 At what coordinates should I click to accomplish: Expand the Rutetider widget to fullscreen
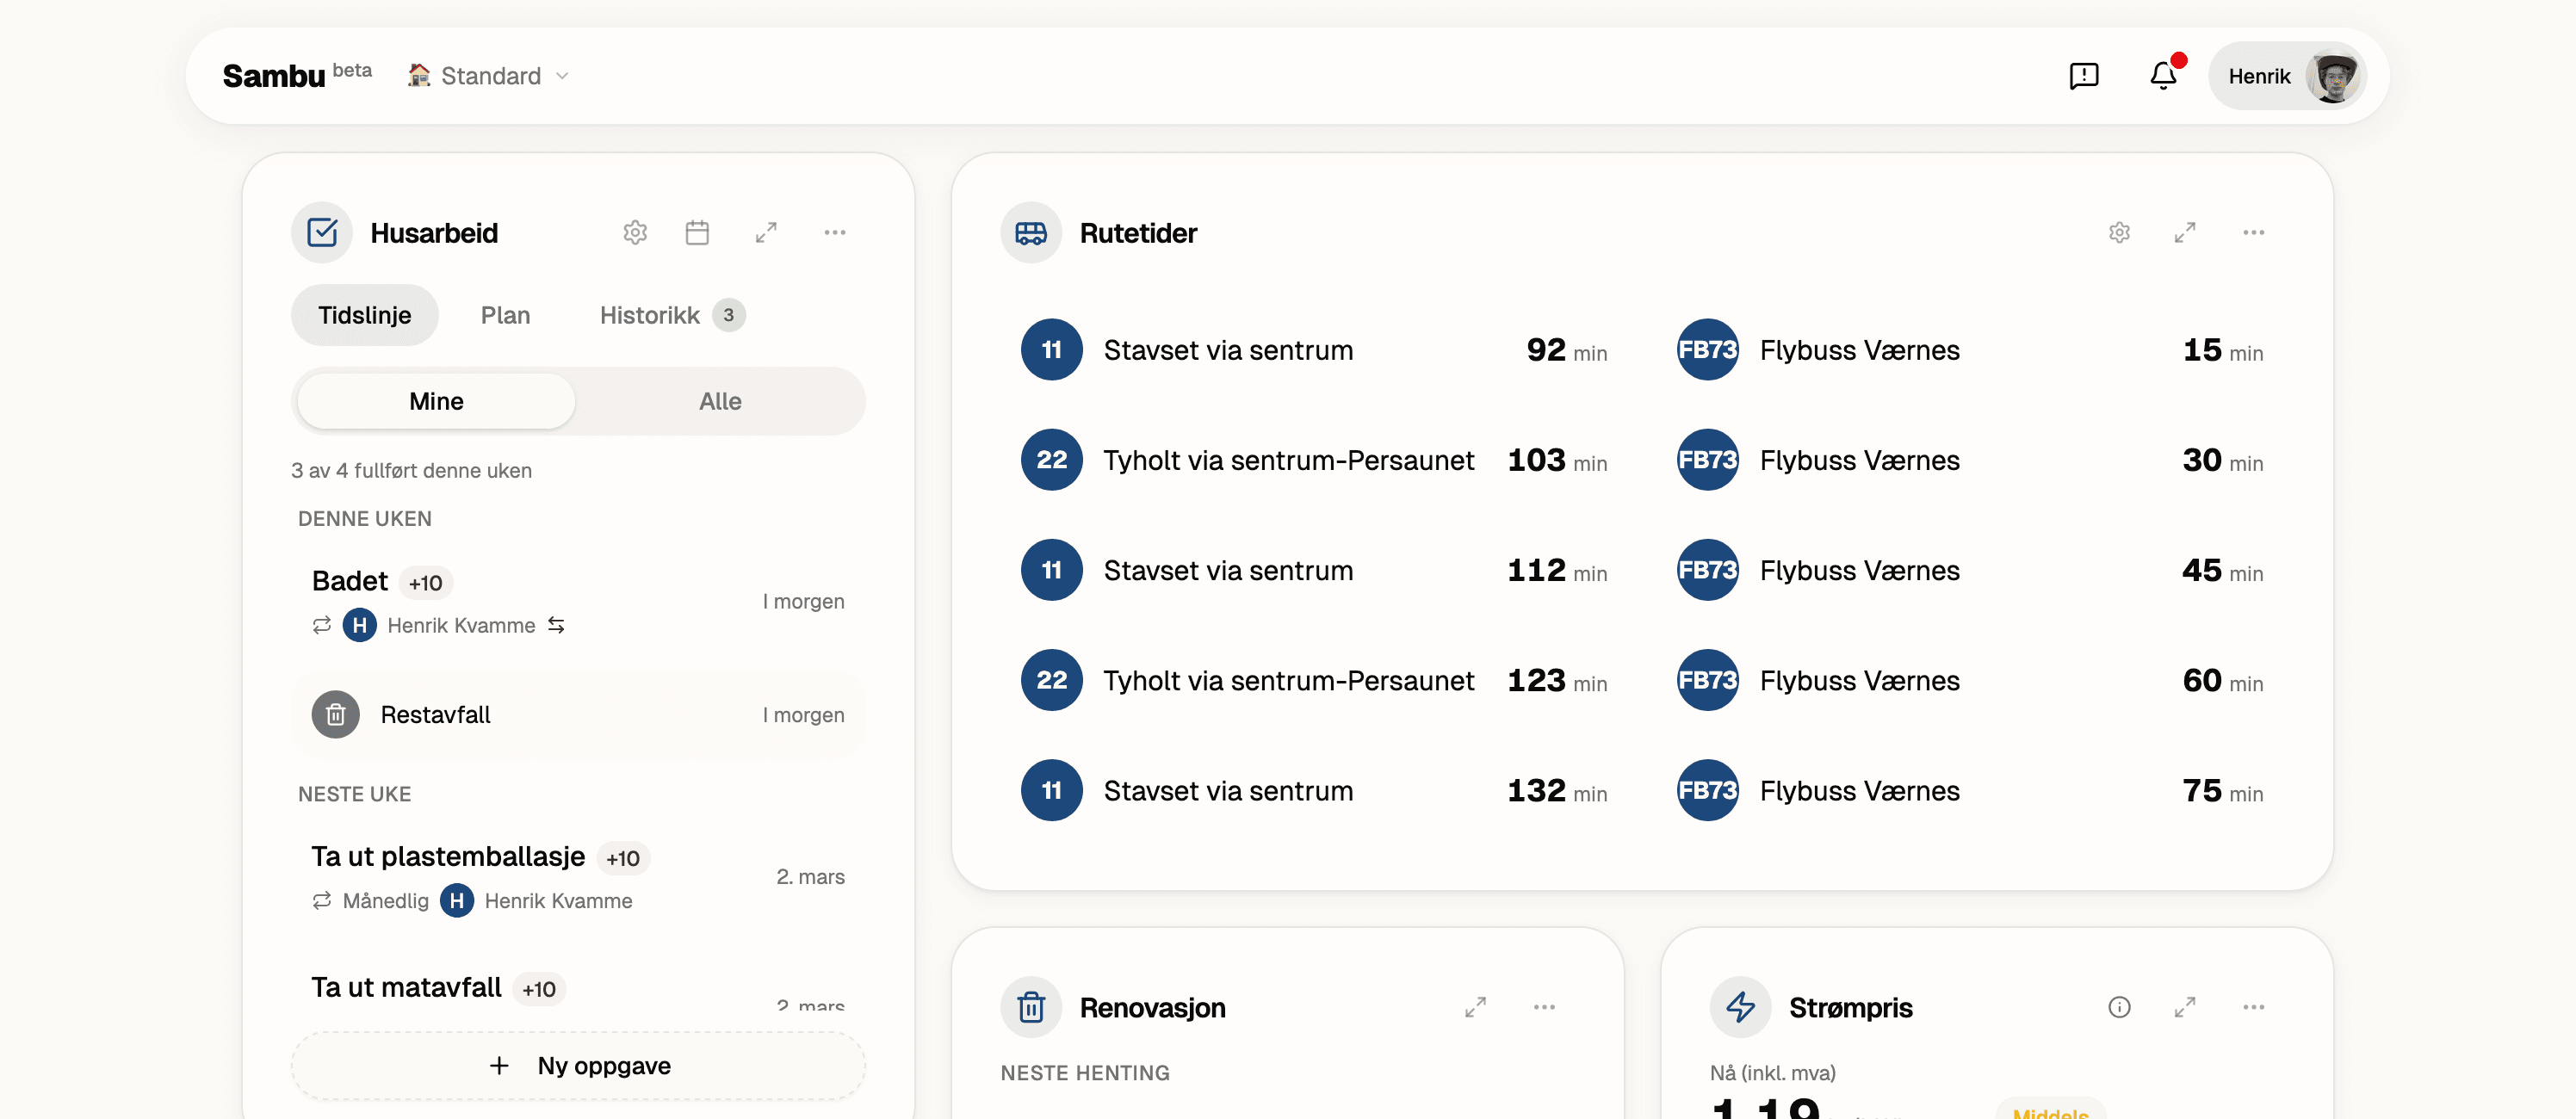click(x=2185, y=232)
